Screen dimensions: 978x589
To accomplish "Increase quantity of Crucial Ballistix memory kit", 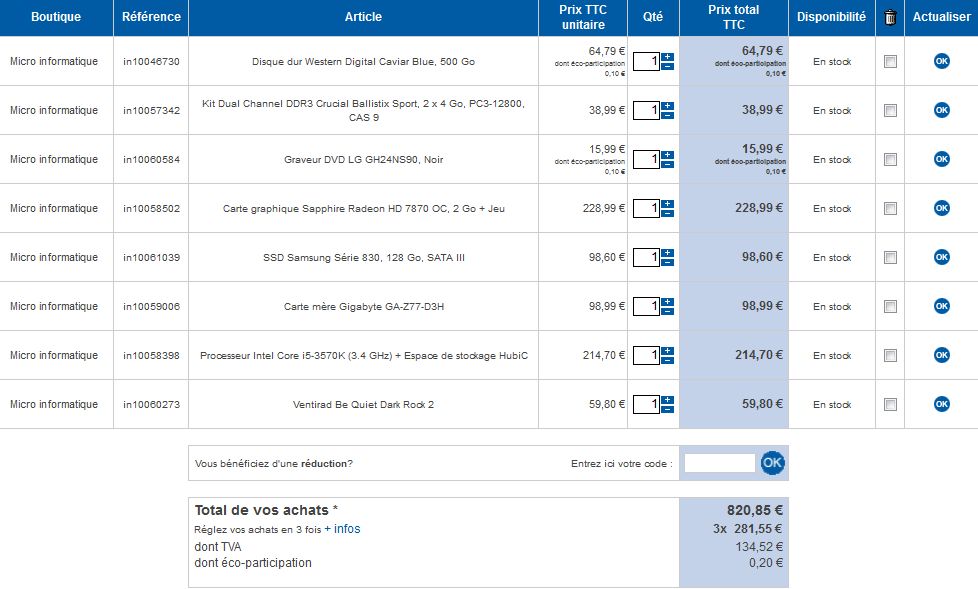I will click(x=667, y=106).
